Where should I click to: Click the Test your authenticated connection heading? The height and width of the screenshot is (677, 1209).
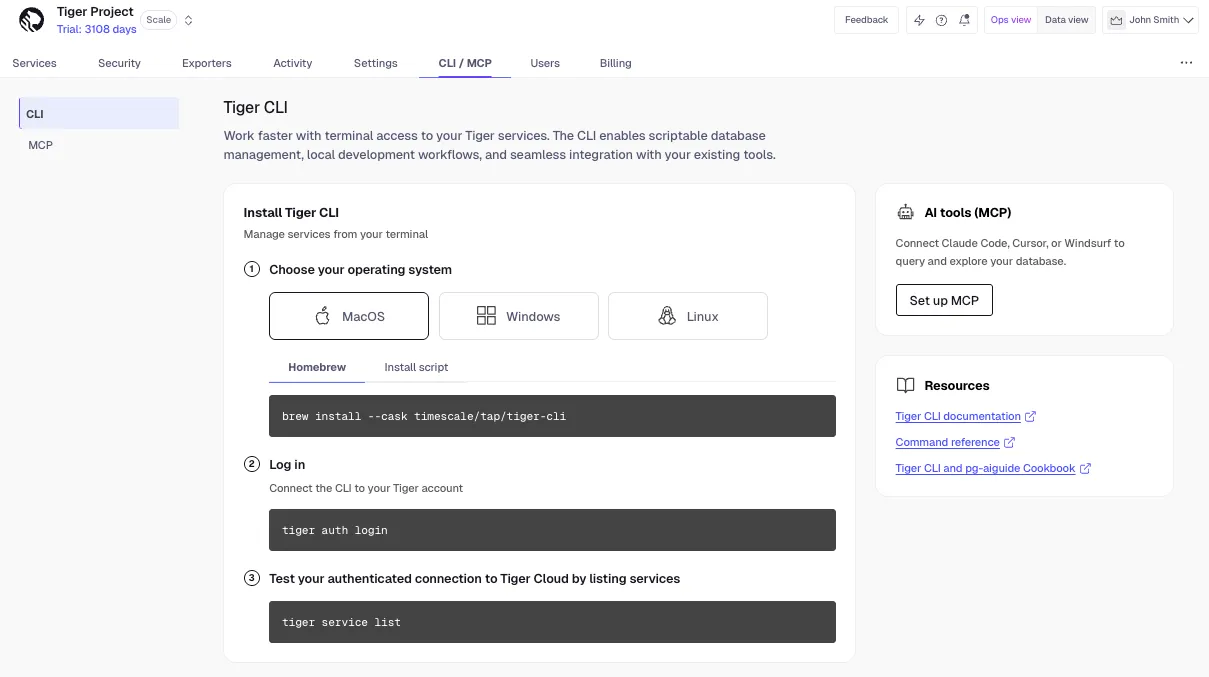point(474,578)
